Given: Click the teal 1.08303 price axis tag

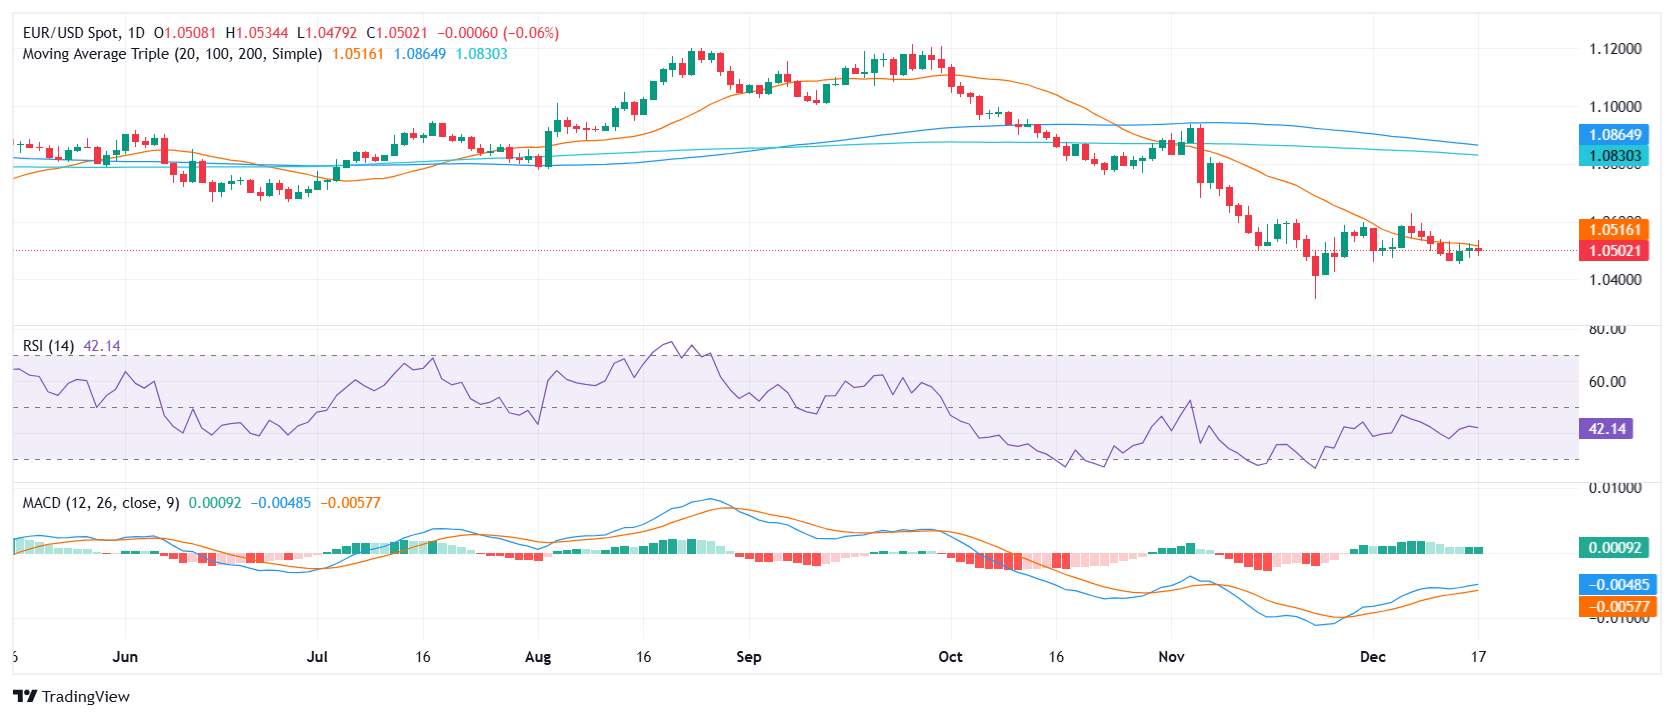Looking at the screenshot, I should (1614, 156).
